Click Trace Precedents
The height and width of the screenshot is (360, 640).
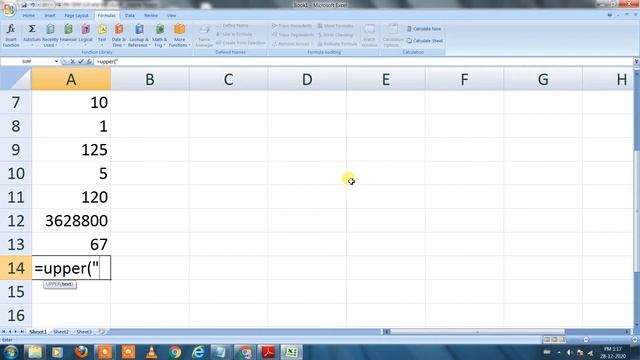292,26
